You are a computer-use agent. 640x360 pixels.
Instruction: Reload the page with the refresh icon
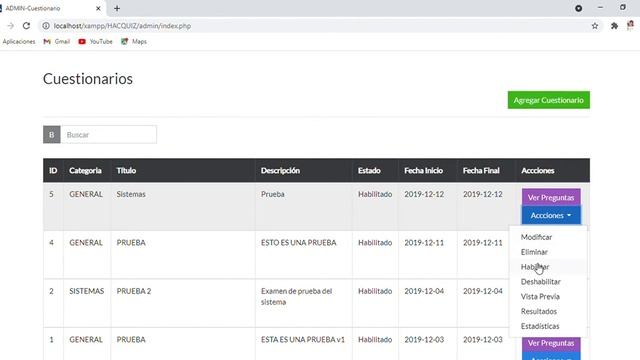26,26
